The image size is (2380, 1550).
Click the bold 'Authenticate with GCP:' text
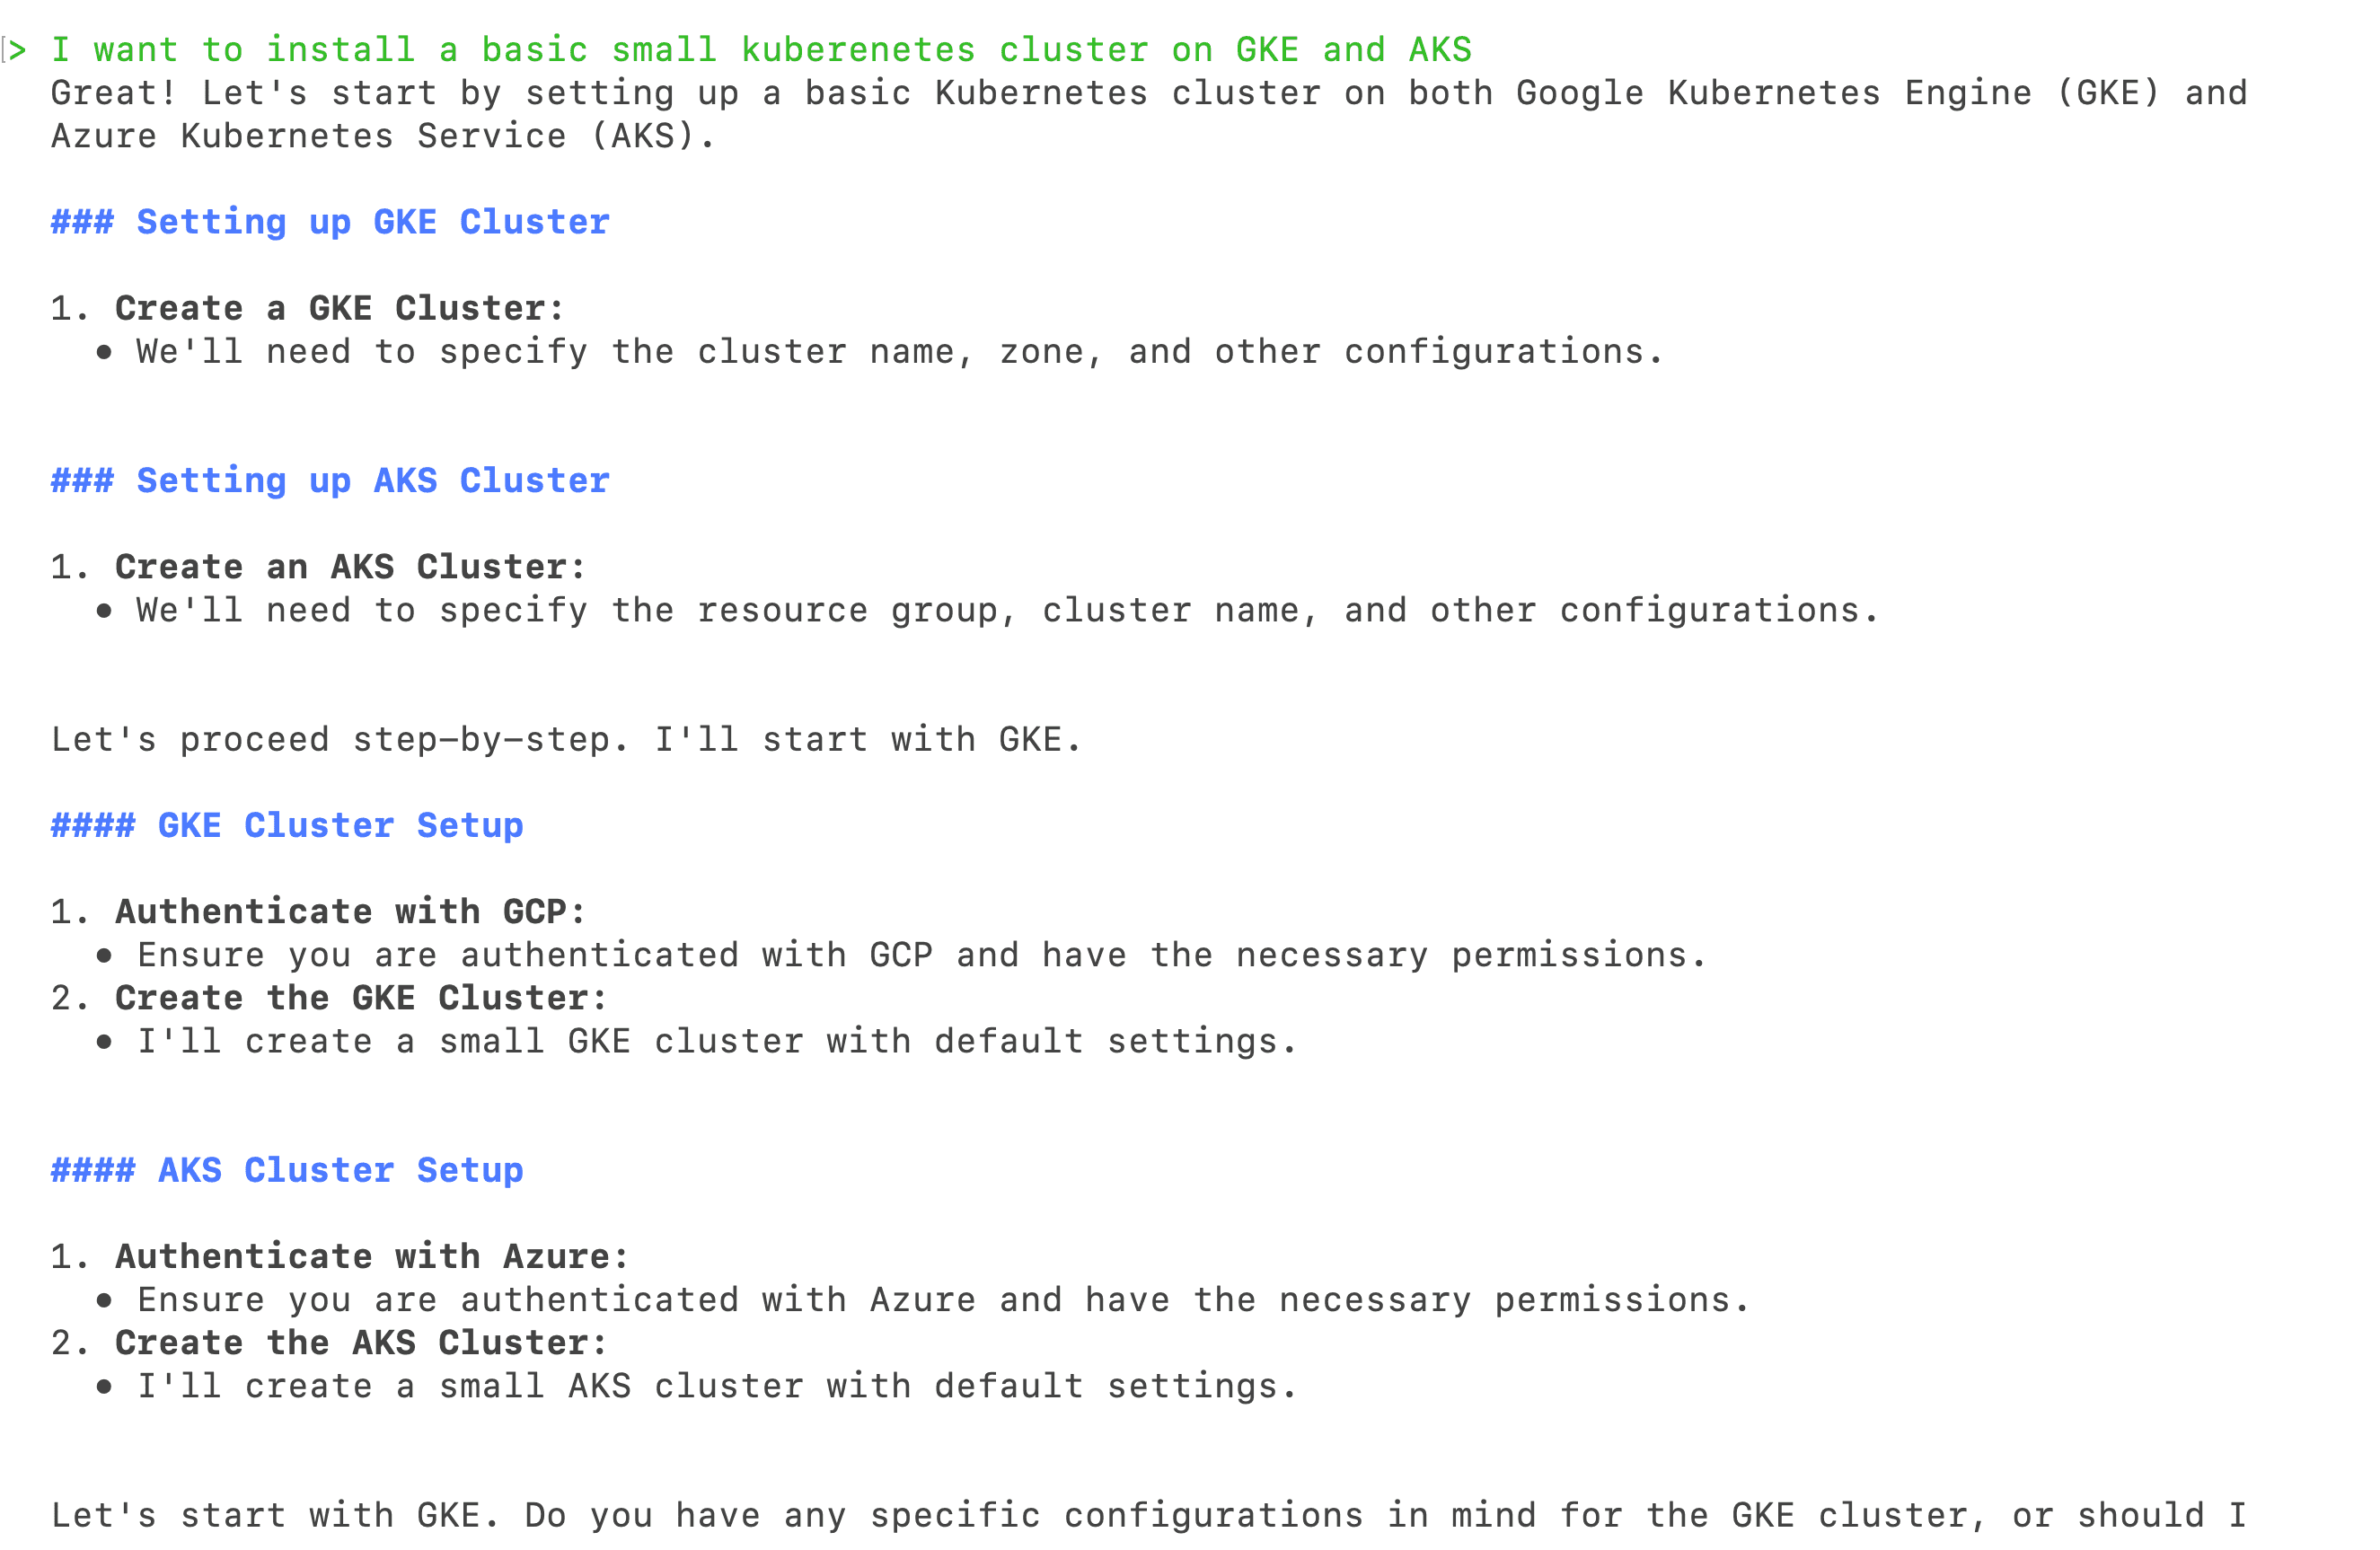[x=351, y=912]
